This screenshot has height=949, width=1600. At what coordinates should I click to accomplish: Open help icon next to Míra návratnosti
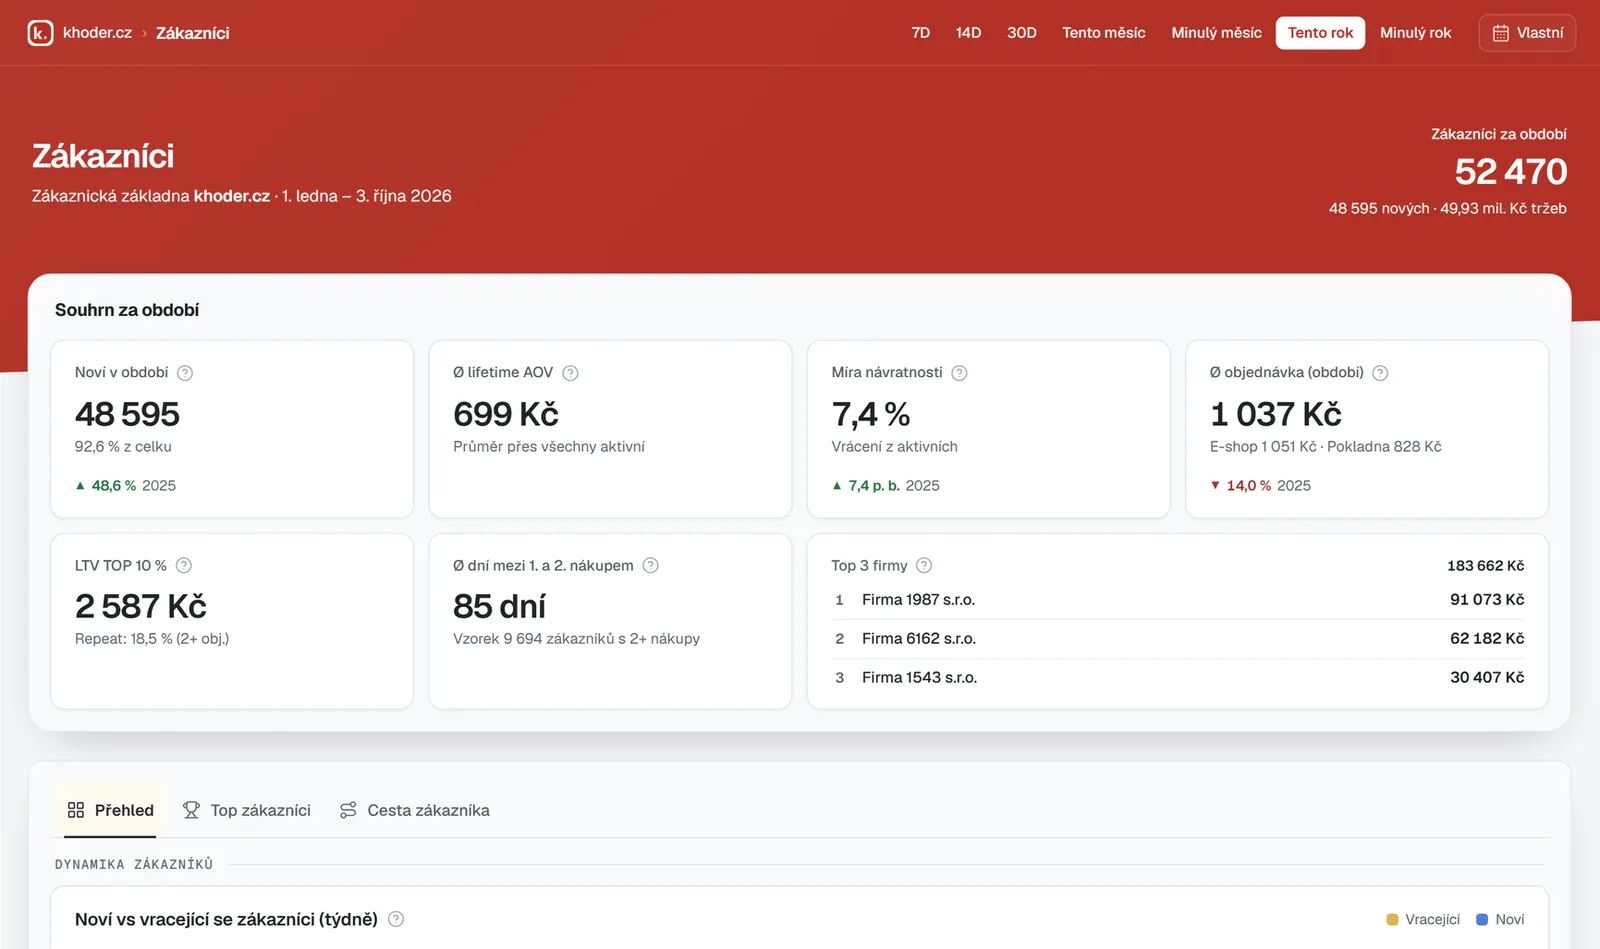pyautogui.click(x=959, y=373)
